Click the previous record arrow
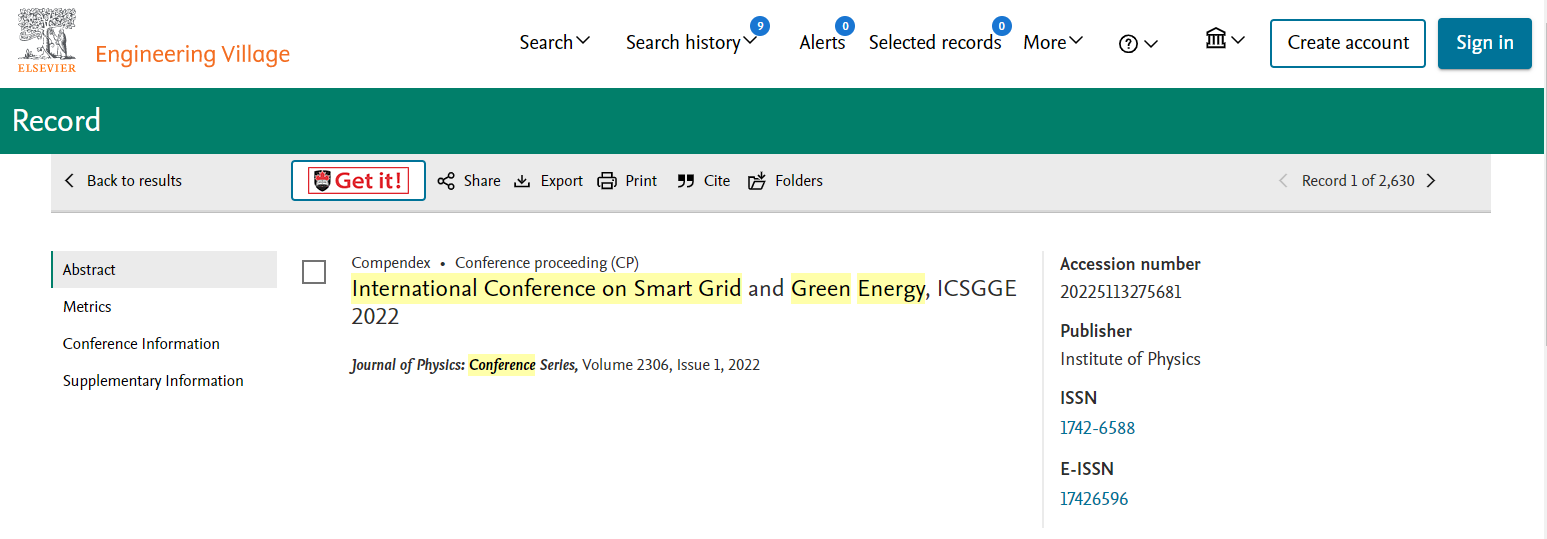The width and height of the screenshot is (1547, 539). click(x=1284, y=181)
